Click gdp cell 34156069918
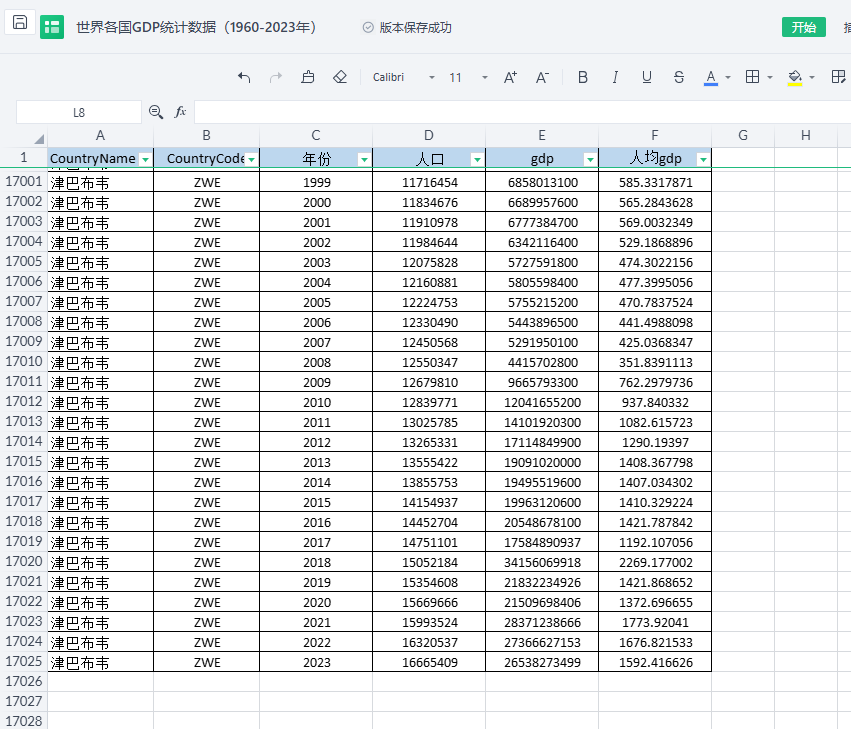This screenshot has width=851, height=729. (542, 562)
